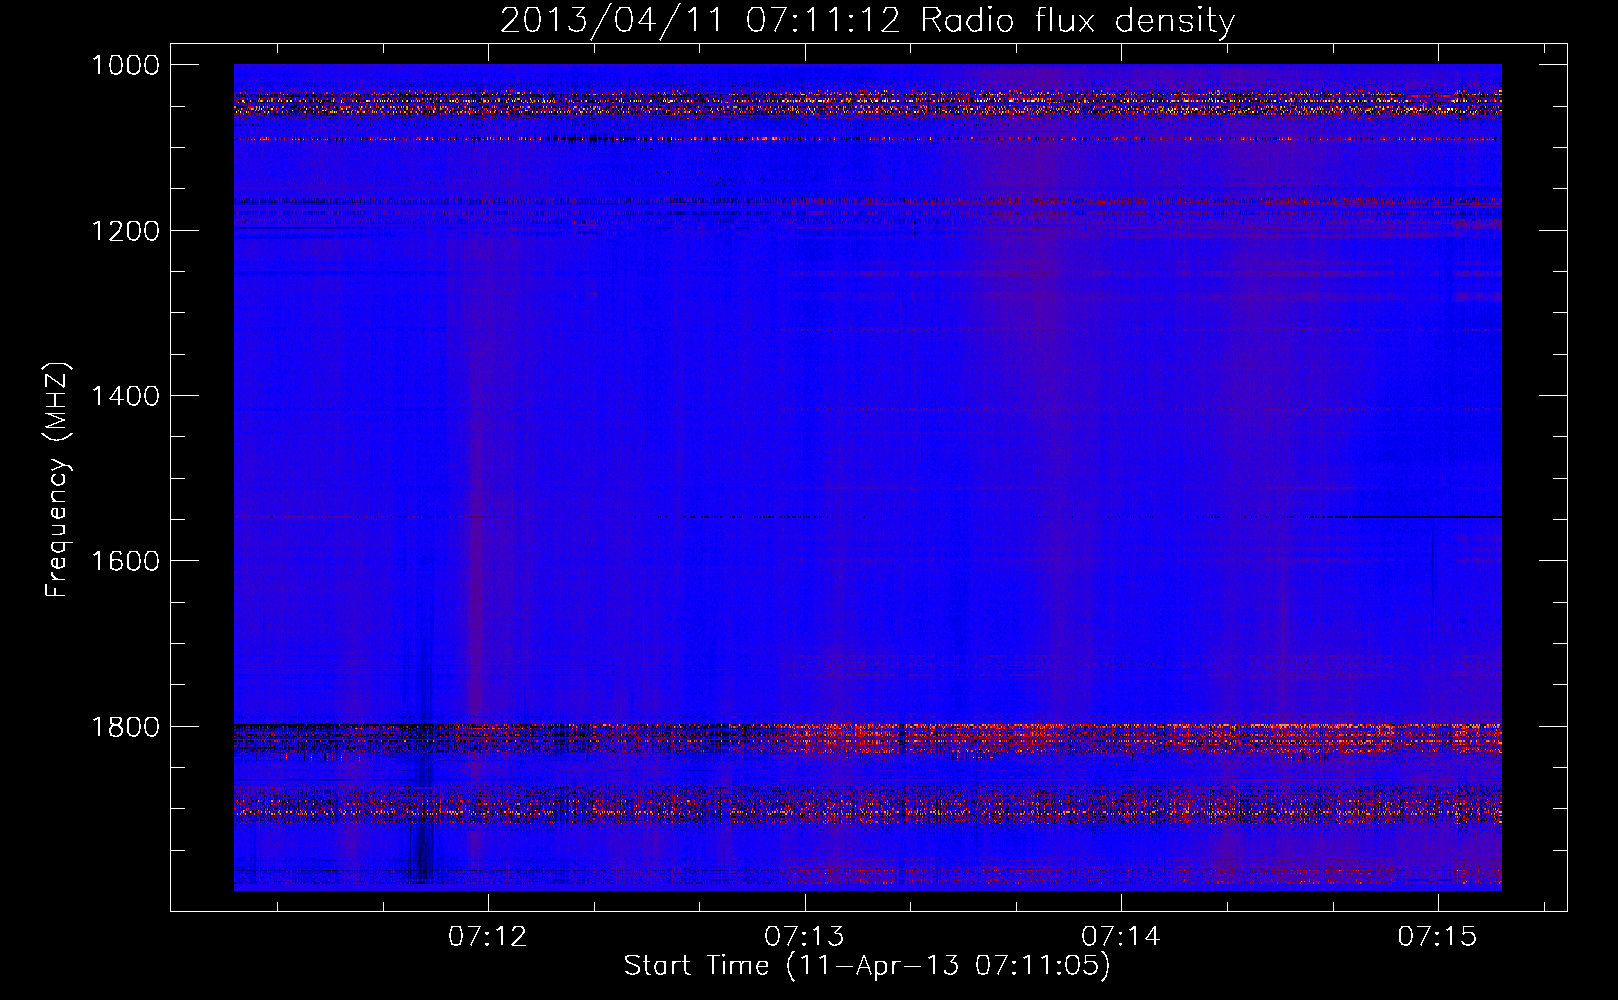Viewport: 1618px width, 1000px height.
Task: Click the 1400 frequency tick label
Action: [x=125, y=396]
